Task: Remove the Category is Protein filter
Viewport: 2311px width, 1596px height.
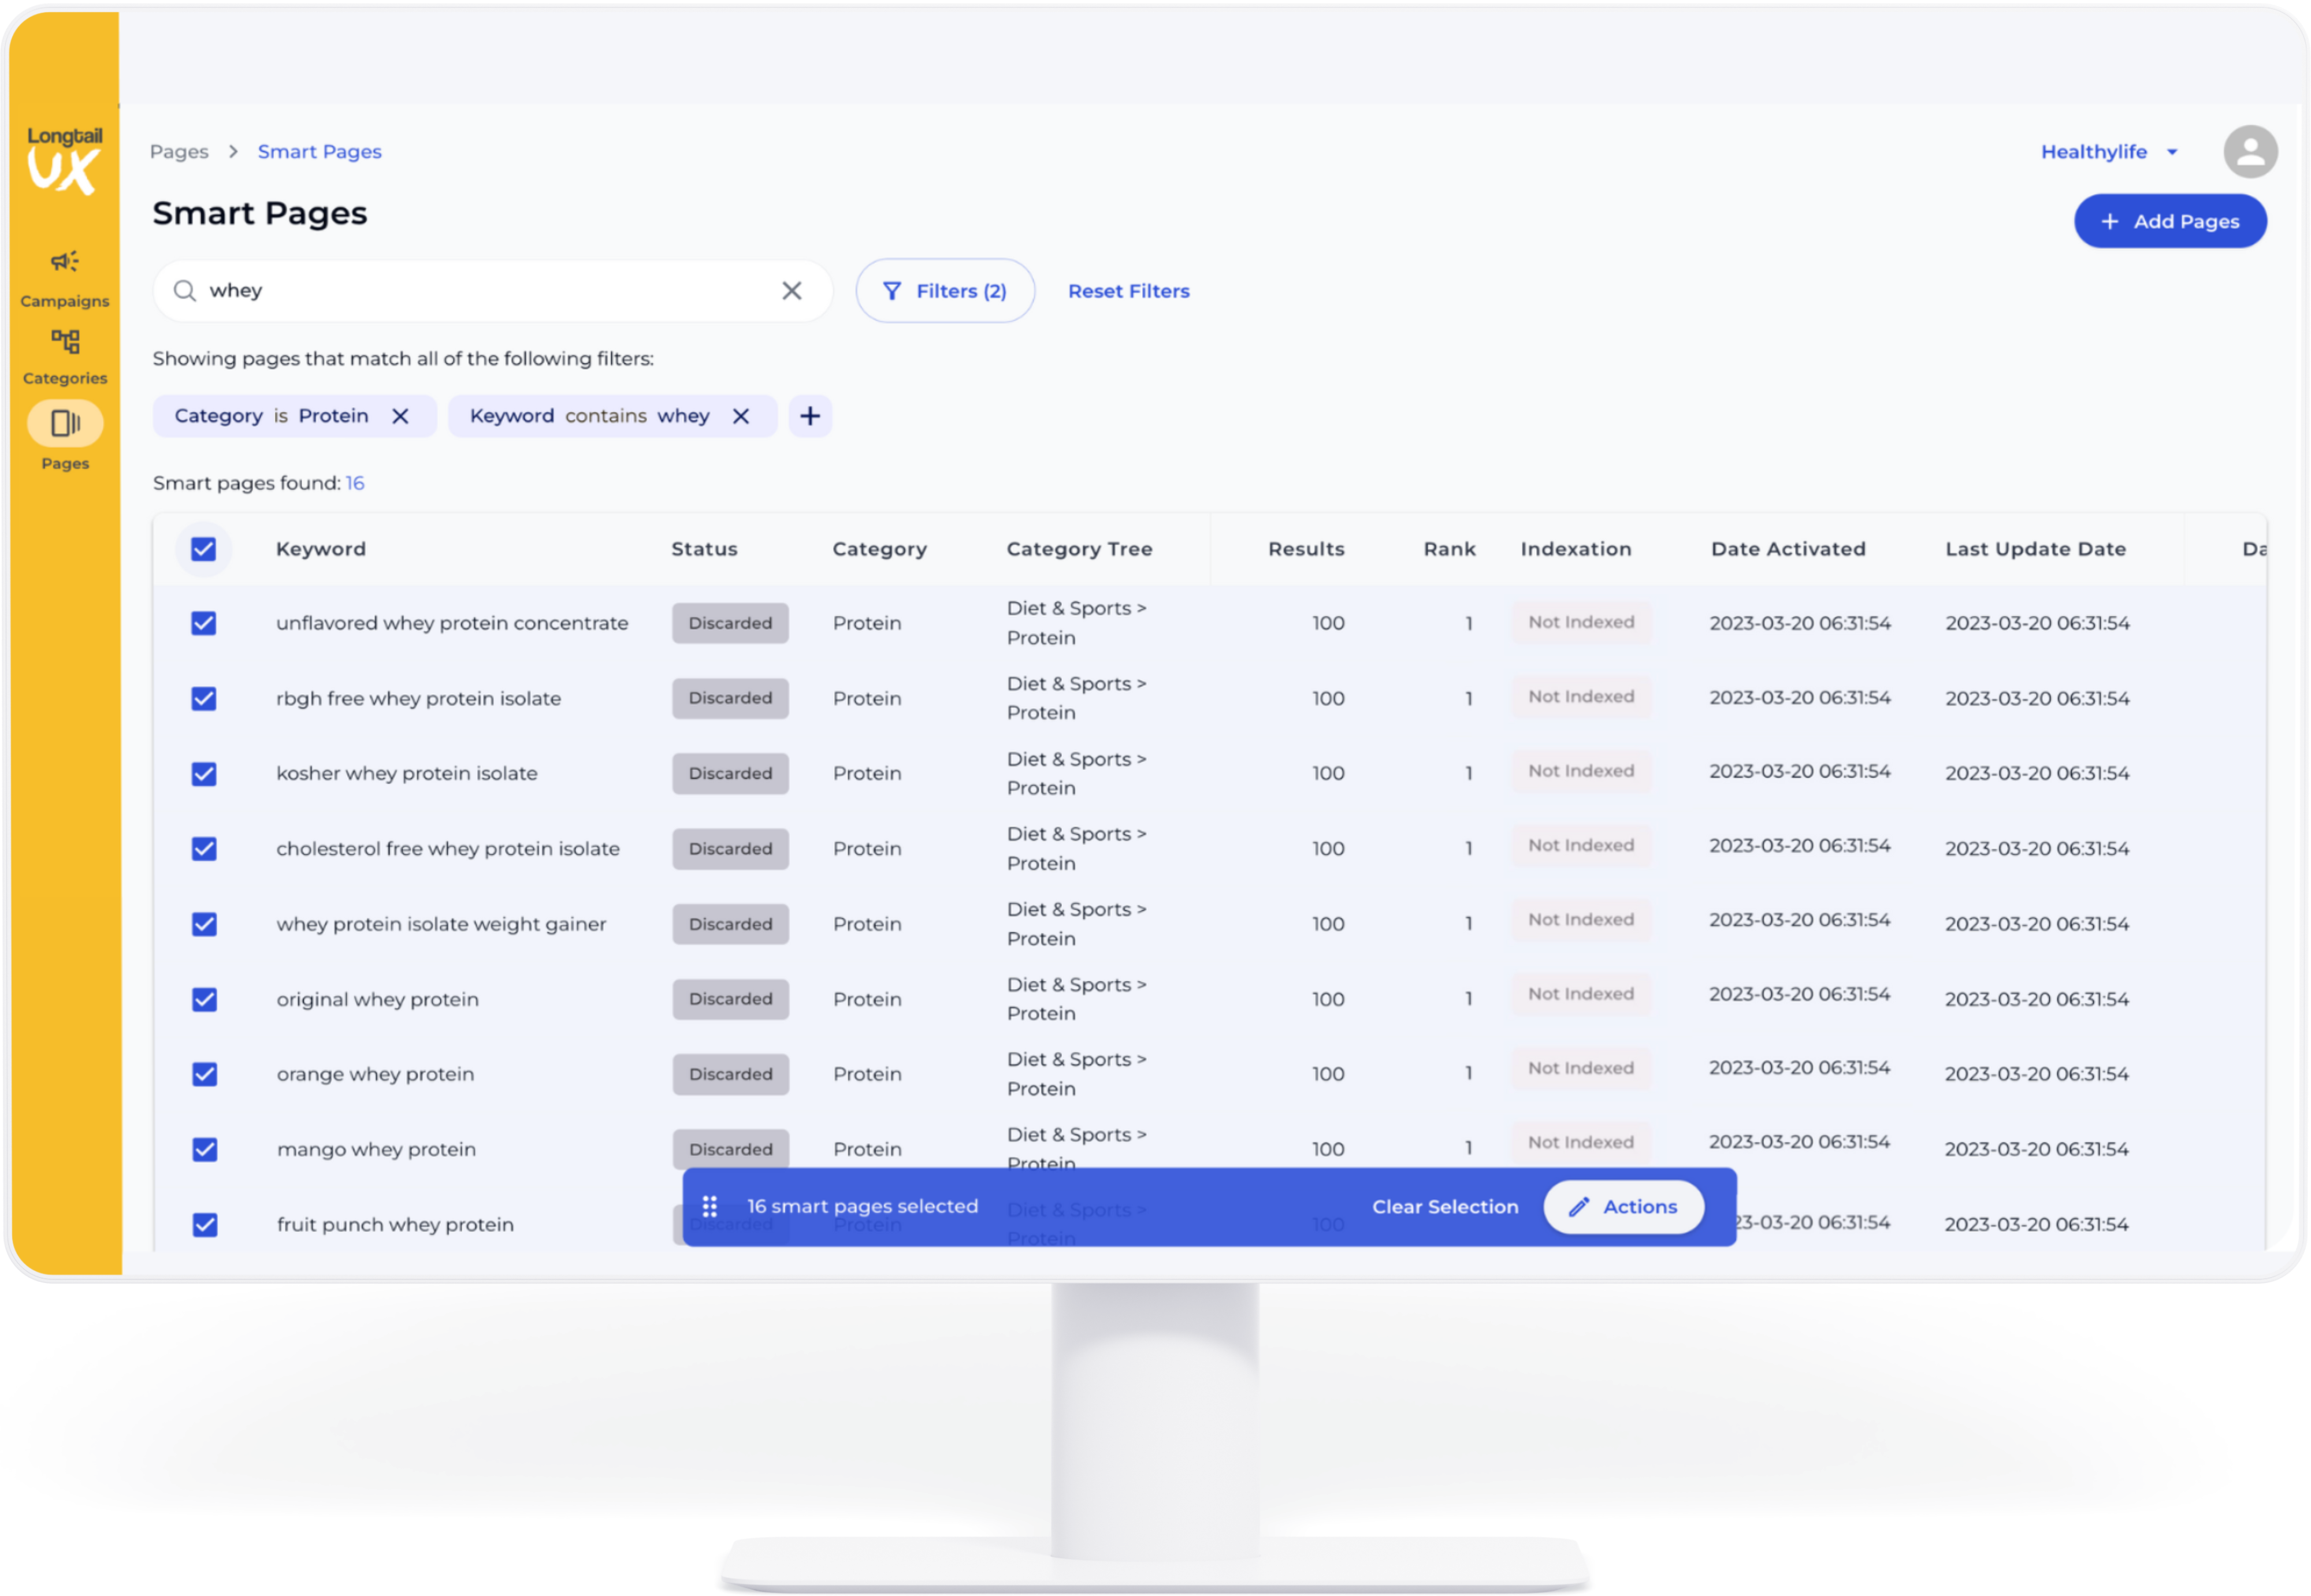Action: coord(400,416)
